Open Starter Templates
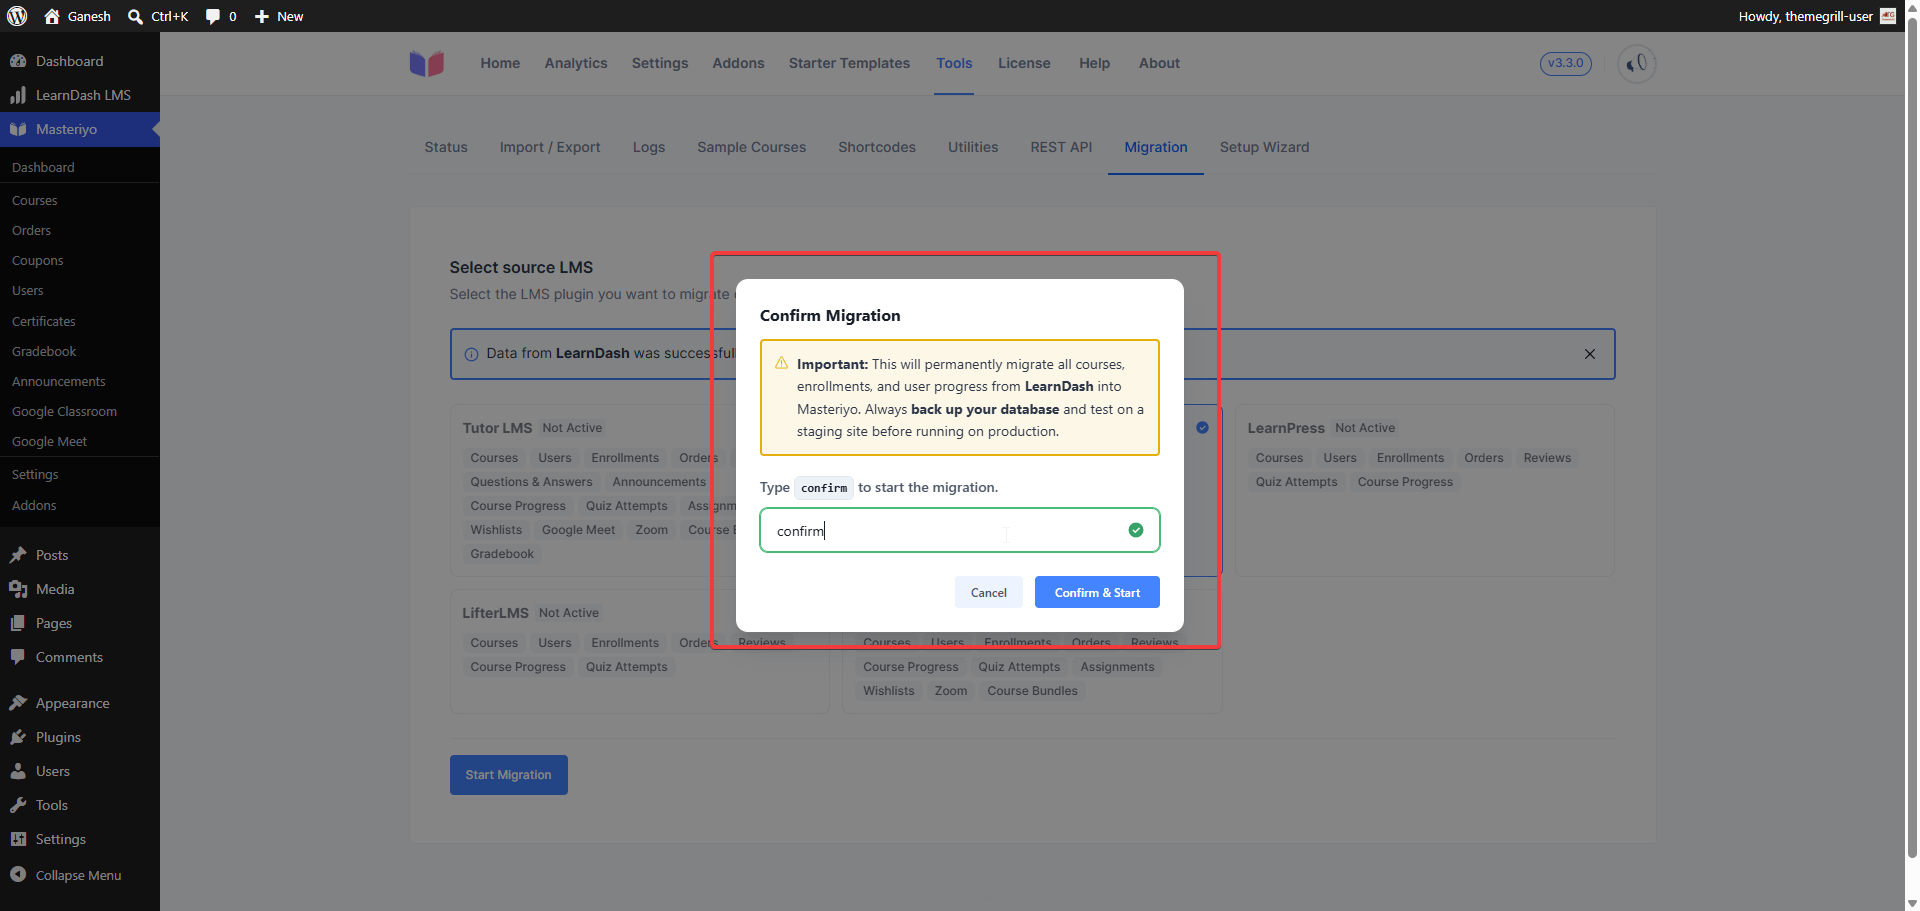The image size is (1920, 911). pos(849,63)
